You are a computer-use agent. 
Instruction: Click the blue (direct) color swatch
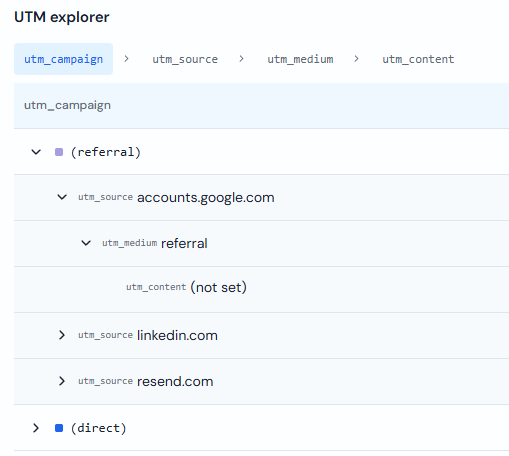coord(59,428)
